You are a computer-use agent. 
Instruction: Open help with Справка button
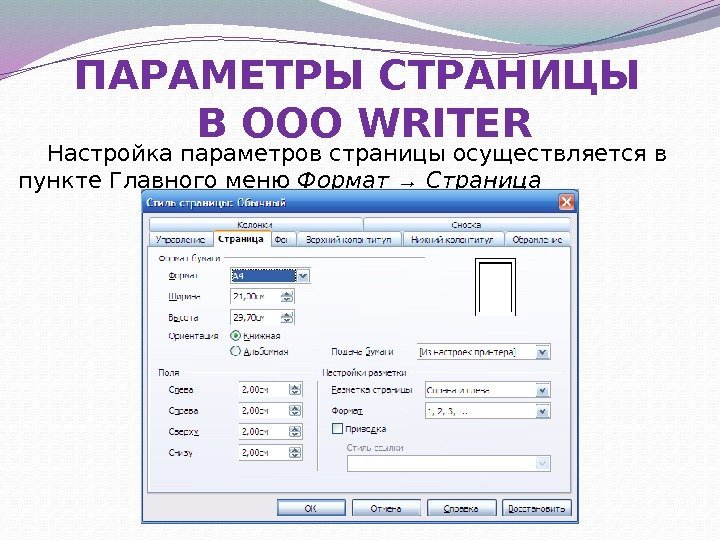461,508
